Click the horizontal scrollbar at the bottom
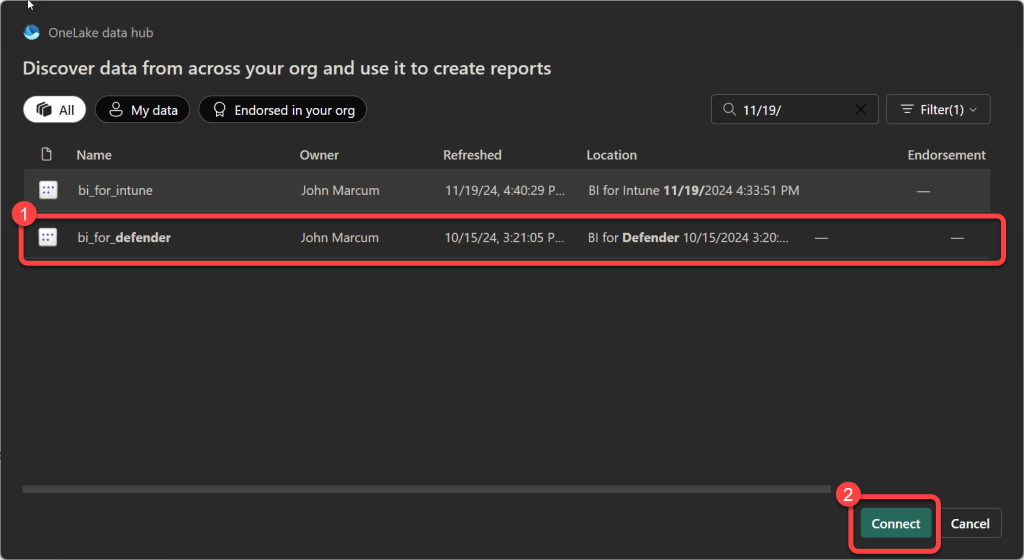Screen dimensions: 1024x560 tap(426, 489)
